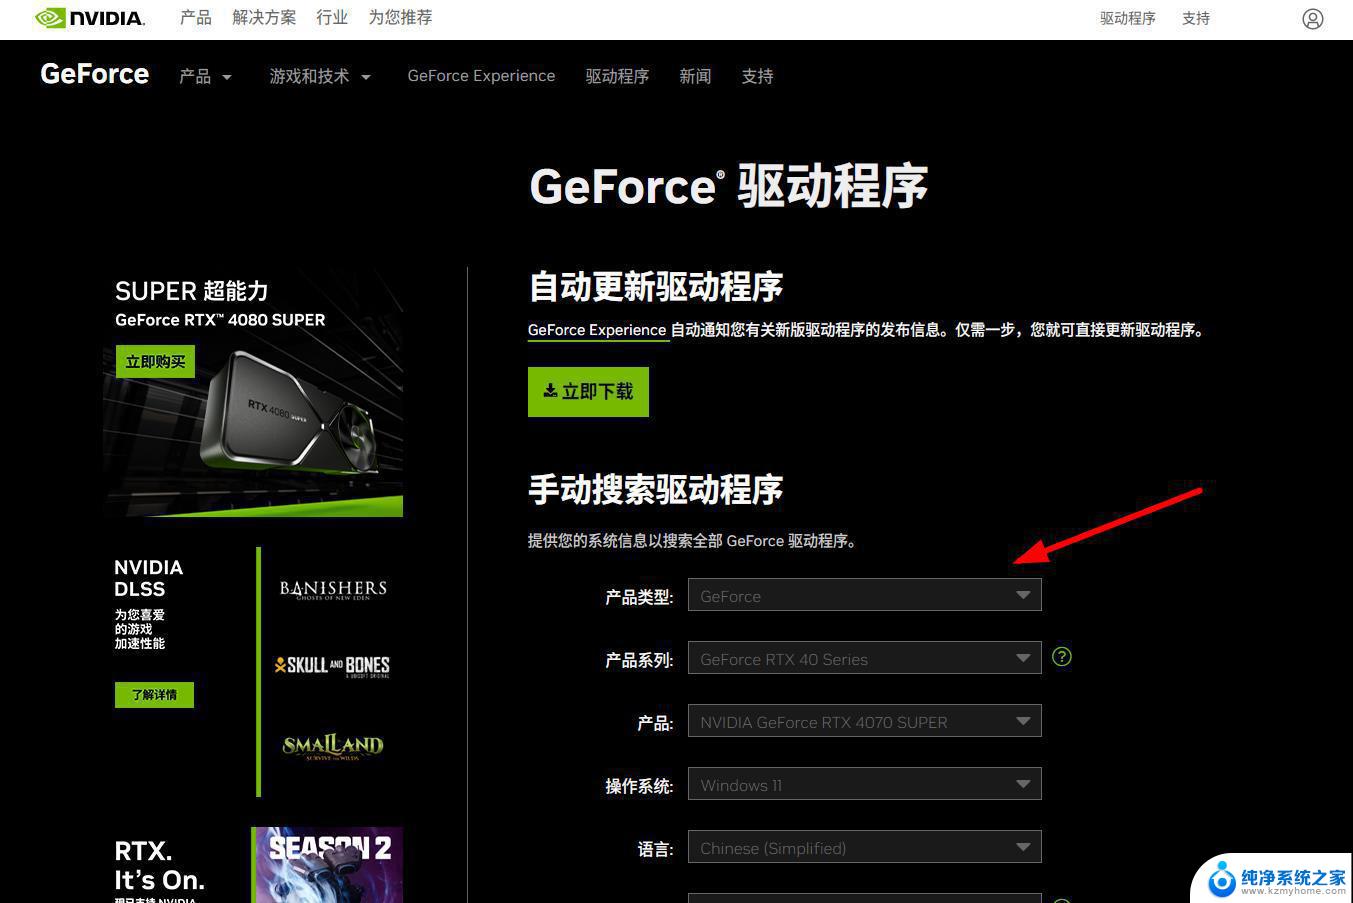This screenshot has height=903, width=1353.
Task: Open top bar 解决方案 menu
Action: 264,18
